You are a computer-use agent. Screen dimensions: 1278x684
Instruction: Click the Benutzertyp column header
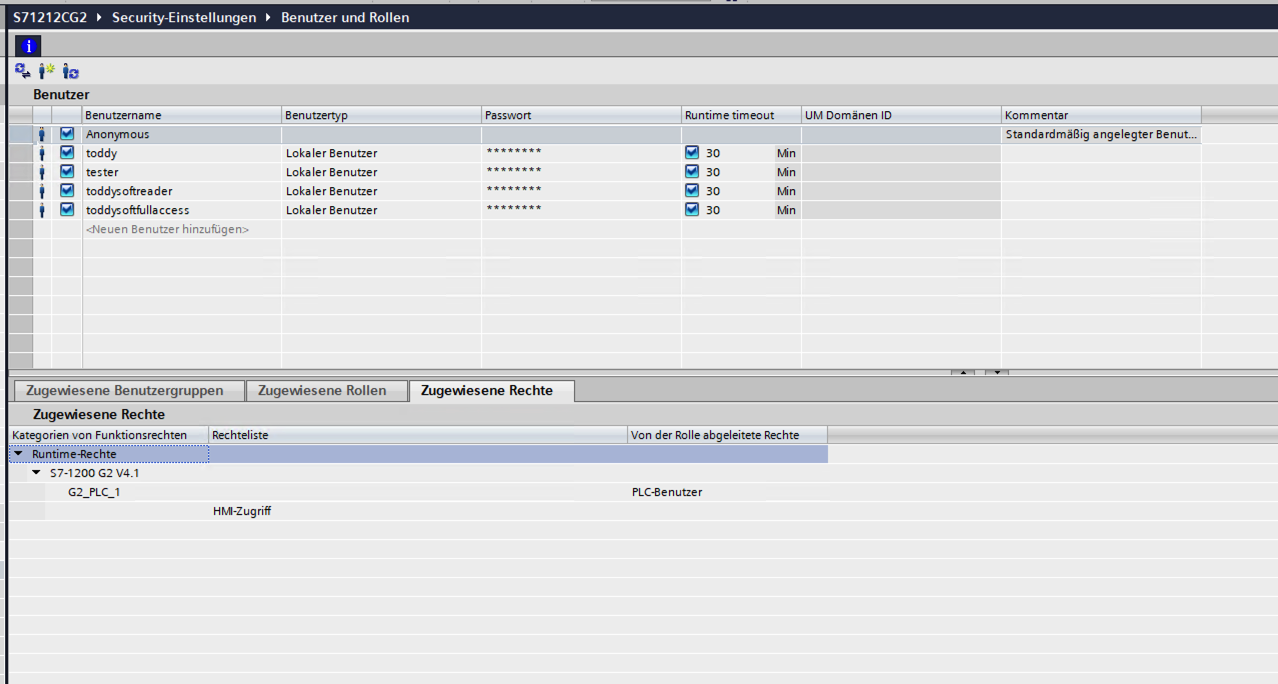point(381,115)
